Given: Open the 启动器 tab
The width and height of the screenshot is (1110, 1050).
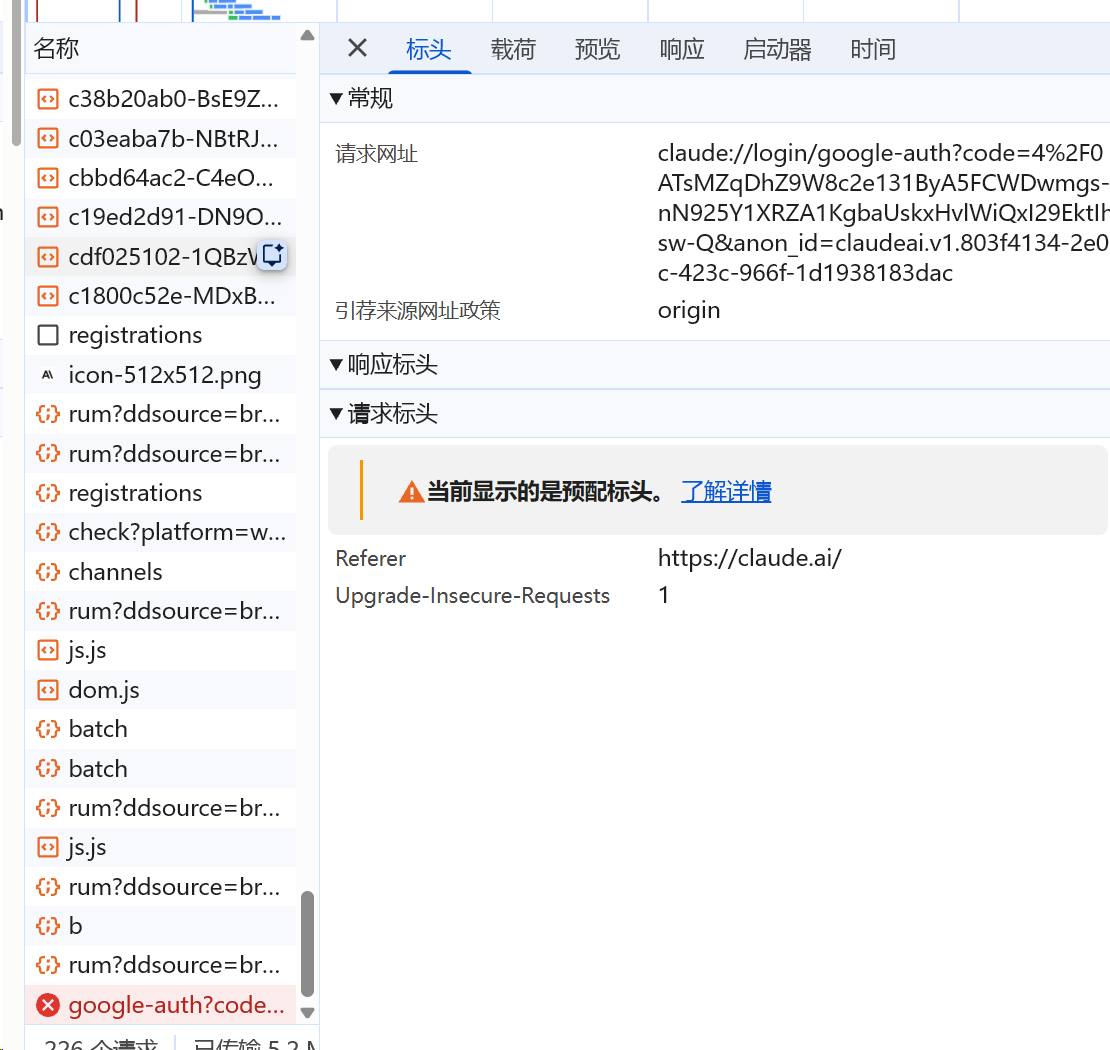Looking at the screenshot, I should [777, 50].
